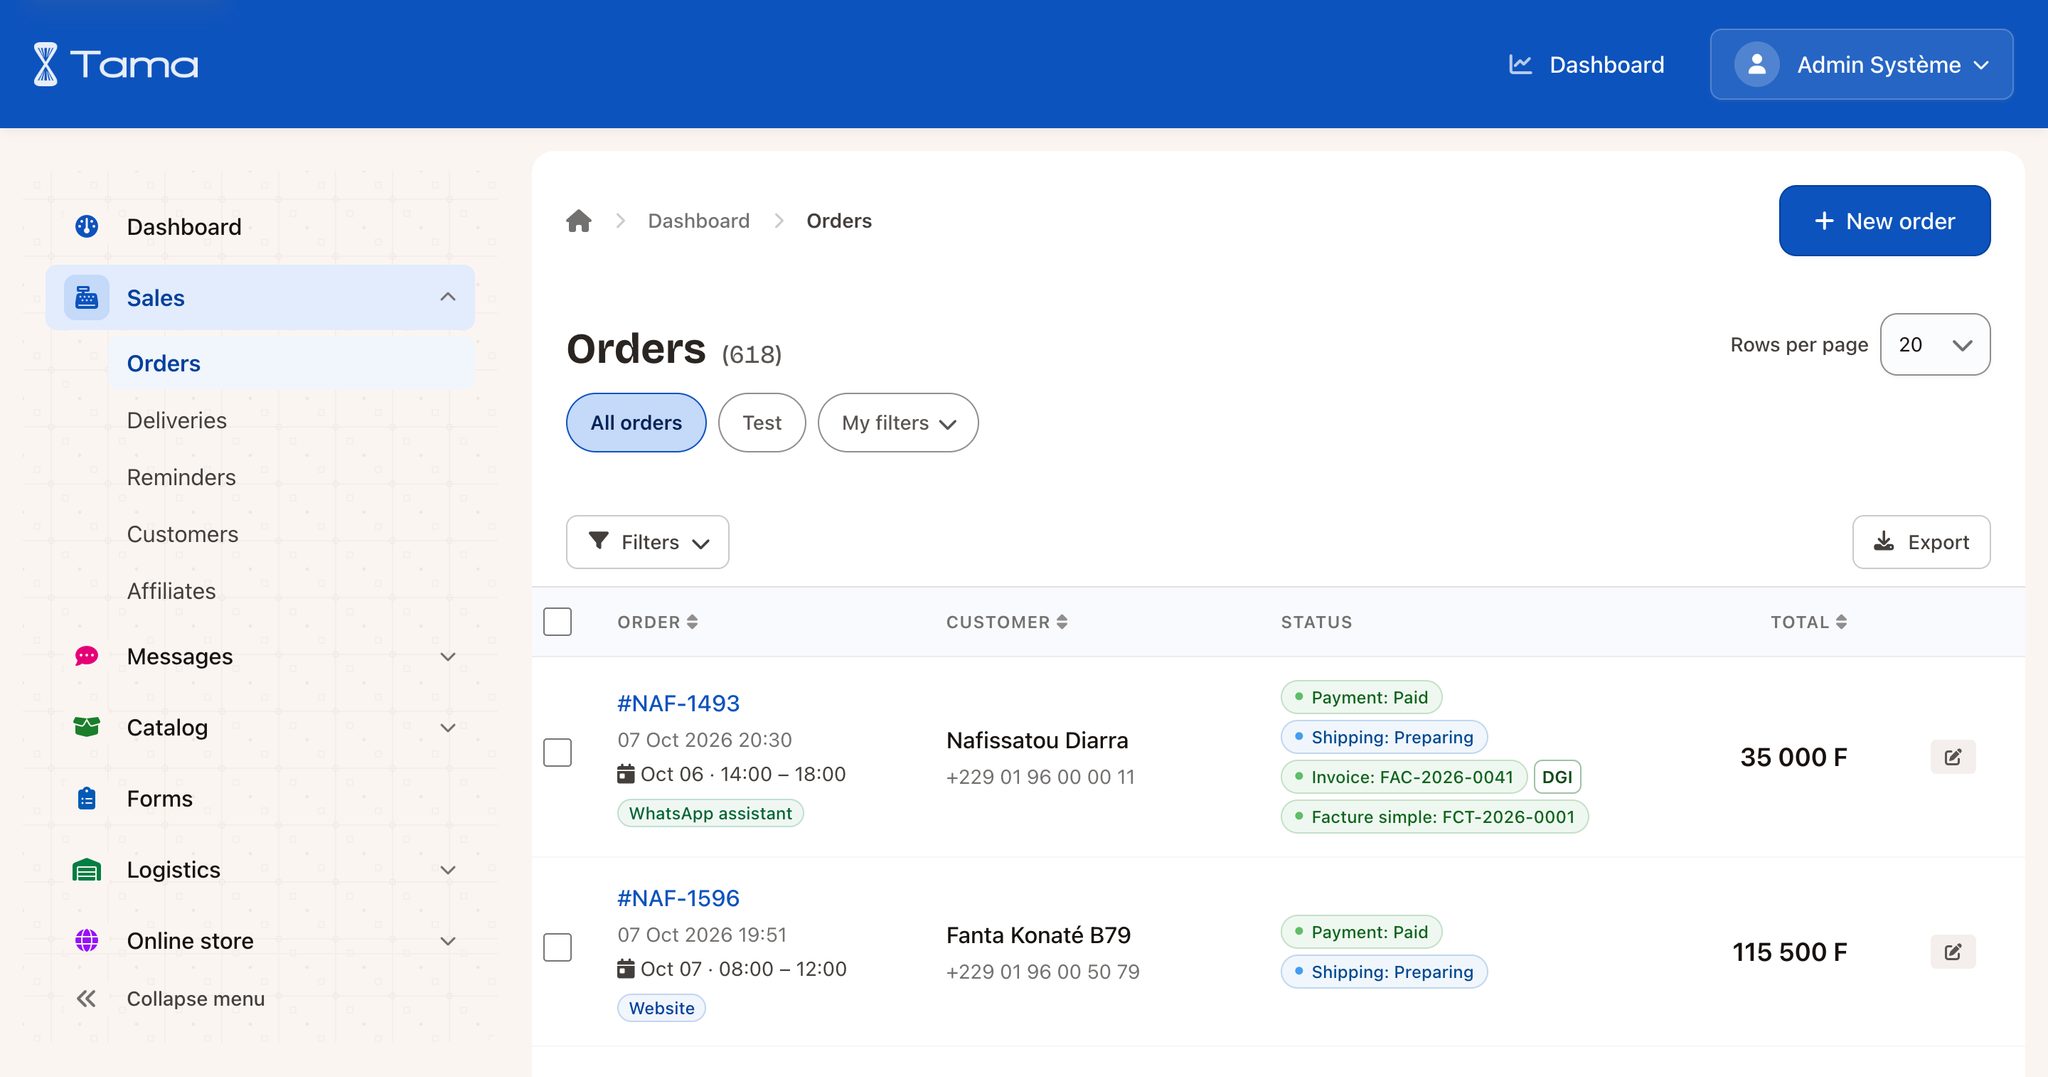Click the home icon in breadcrumb

(x=579, y=221)
